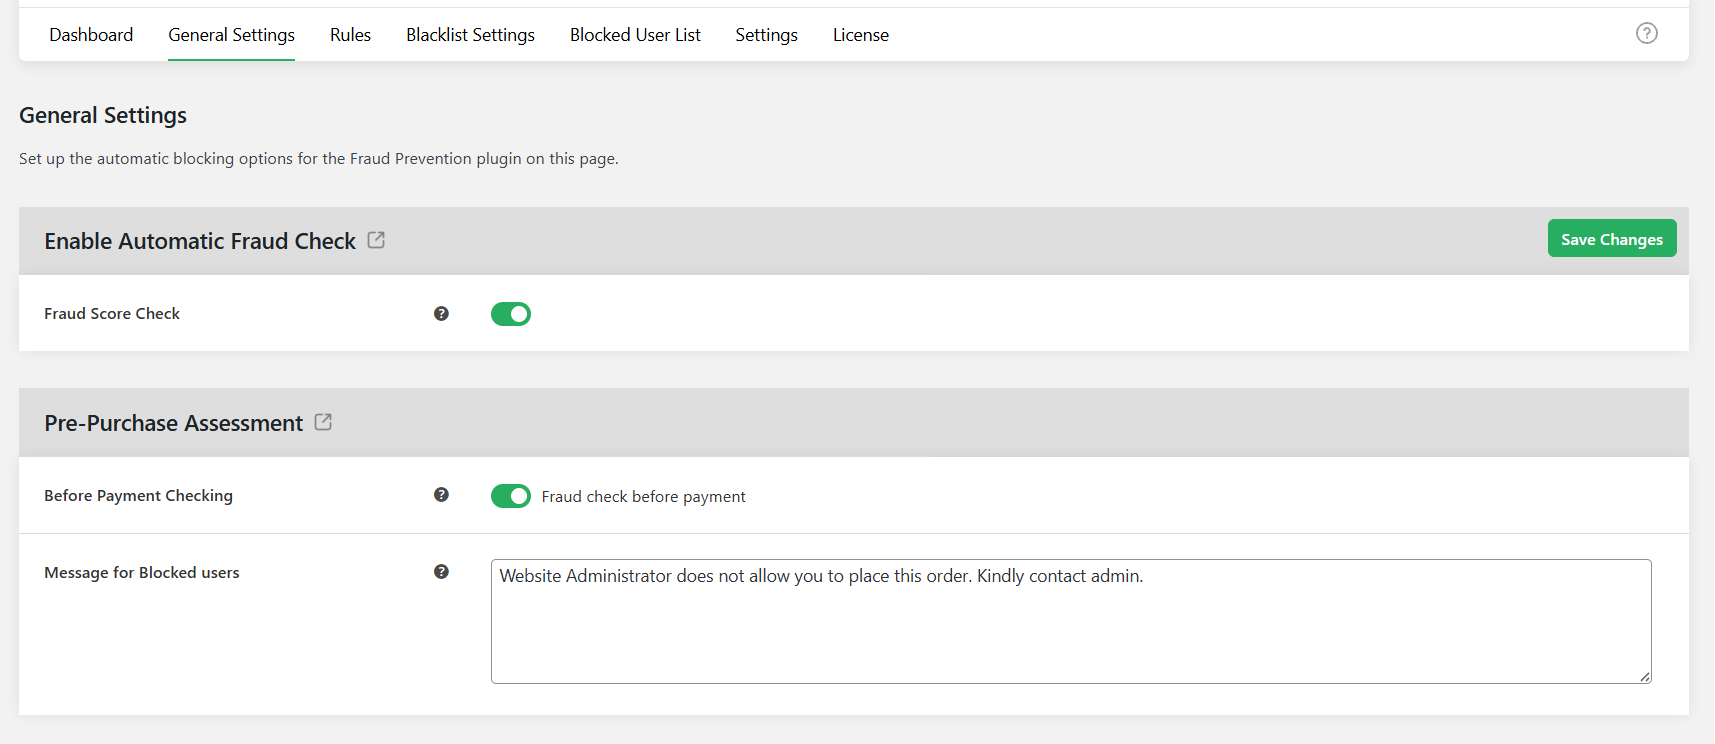Switch to the Dashboard tab
Viewport: 1715px width, 744px height.
[91, 34]
